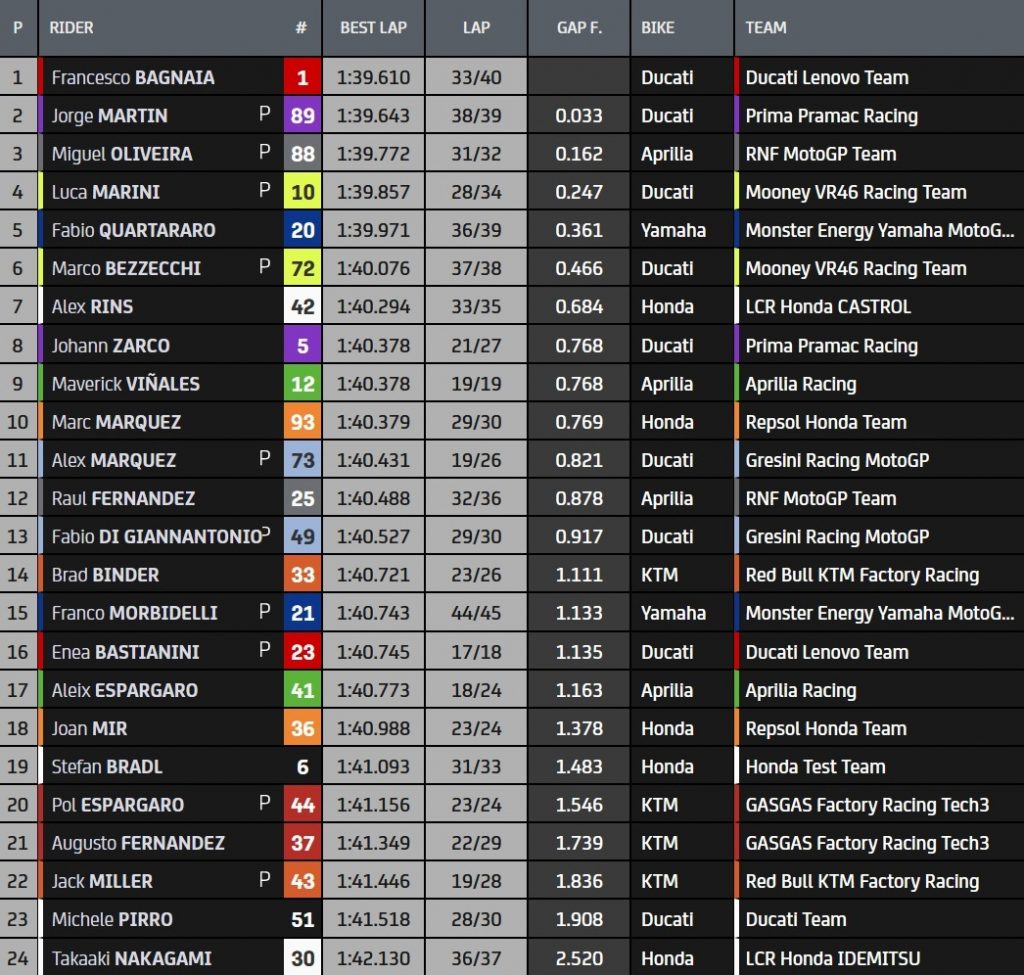The width and height of the screenshot is (1024, 975).
Task: Click Marc Marquez's orange 93 badge
Action: pos(302,422)
